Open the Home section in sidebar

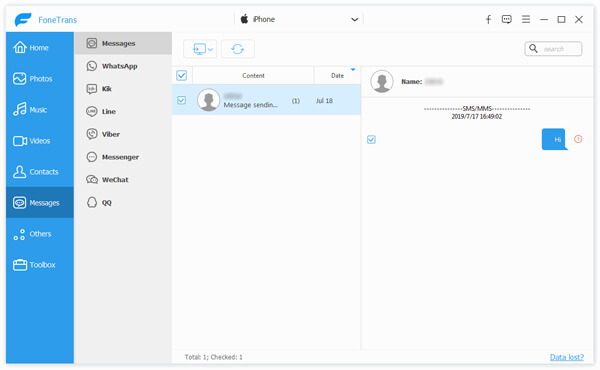tap(40, 47)
